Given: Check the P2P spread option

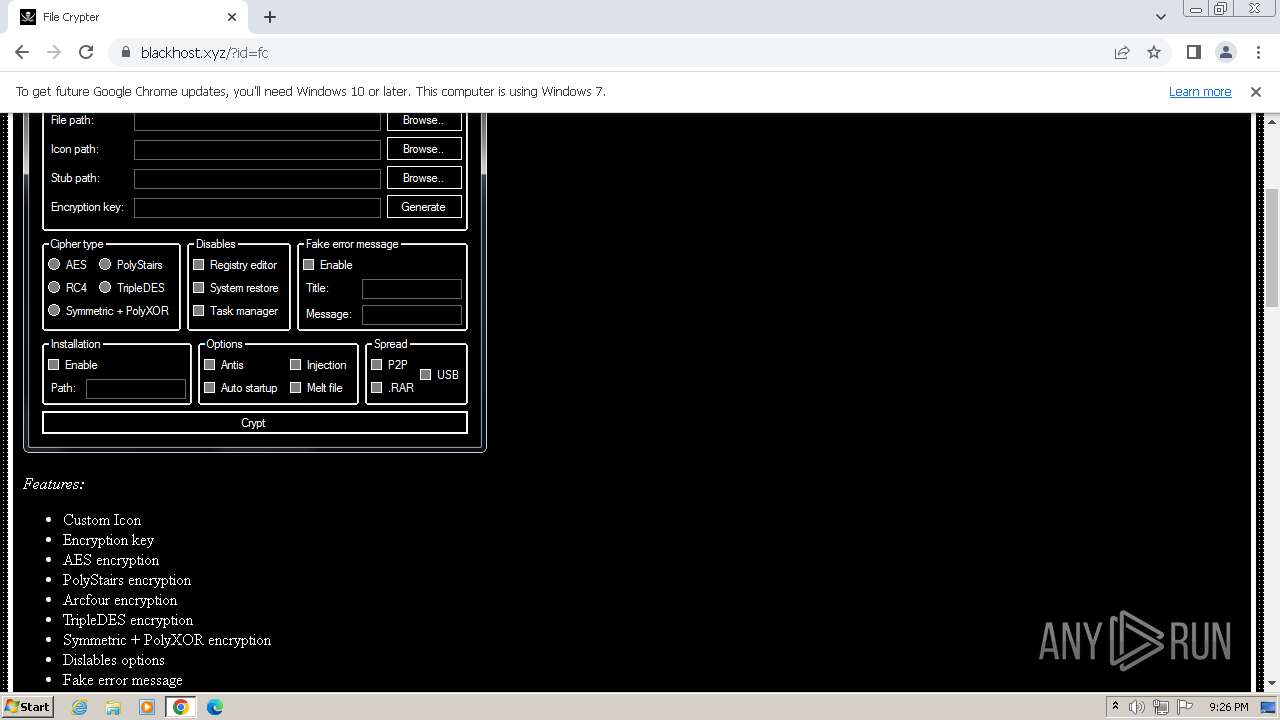Looking at the screenshot, I should tap(377, 365).
